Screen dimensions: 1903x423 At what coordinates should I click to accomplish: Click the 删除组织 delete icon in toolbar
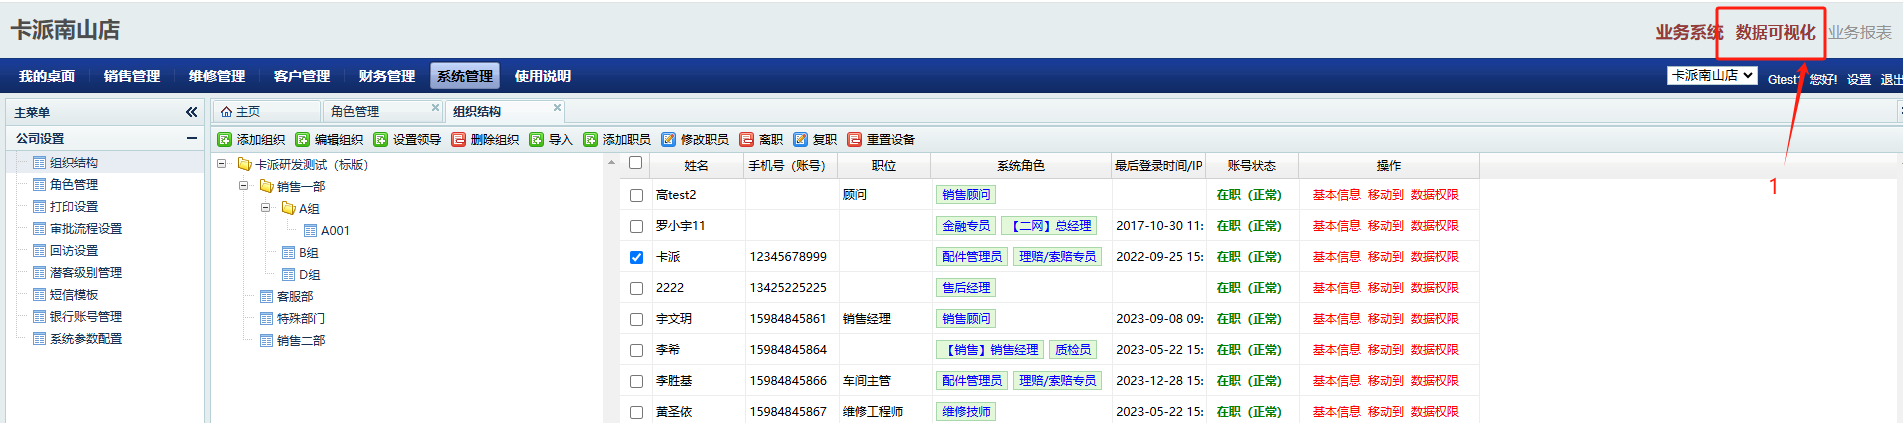pyautogui.click(x=459, y=140)
